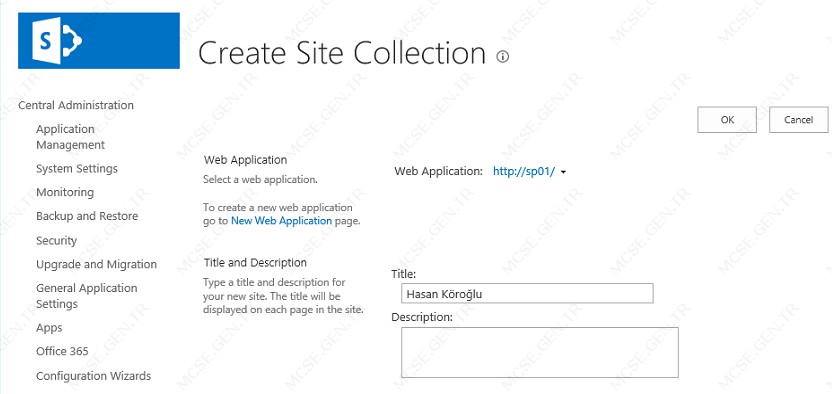Image resolution: width=832 pixels, height=394 pixels.
Task: Click the Cancel button
Action: [799, 120]
